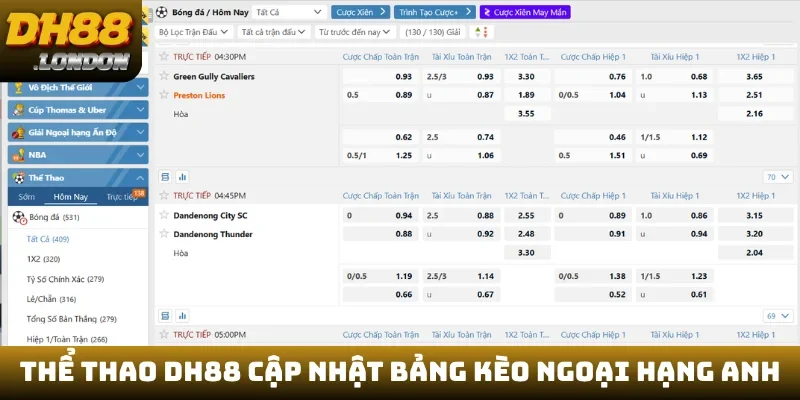Bet Dandenong first-half draw odds 2.04
The image size is (800, 400).
pyautogui.click(x=756, y=253)
